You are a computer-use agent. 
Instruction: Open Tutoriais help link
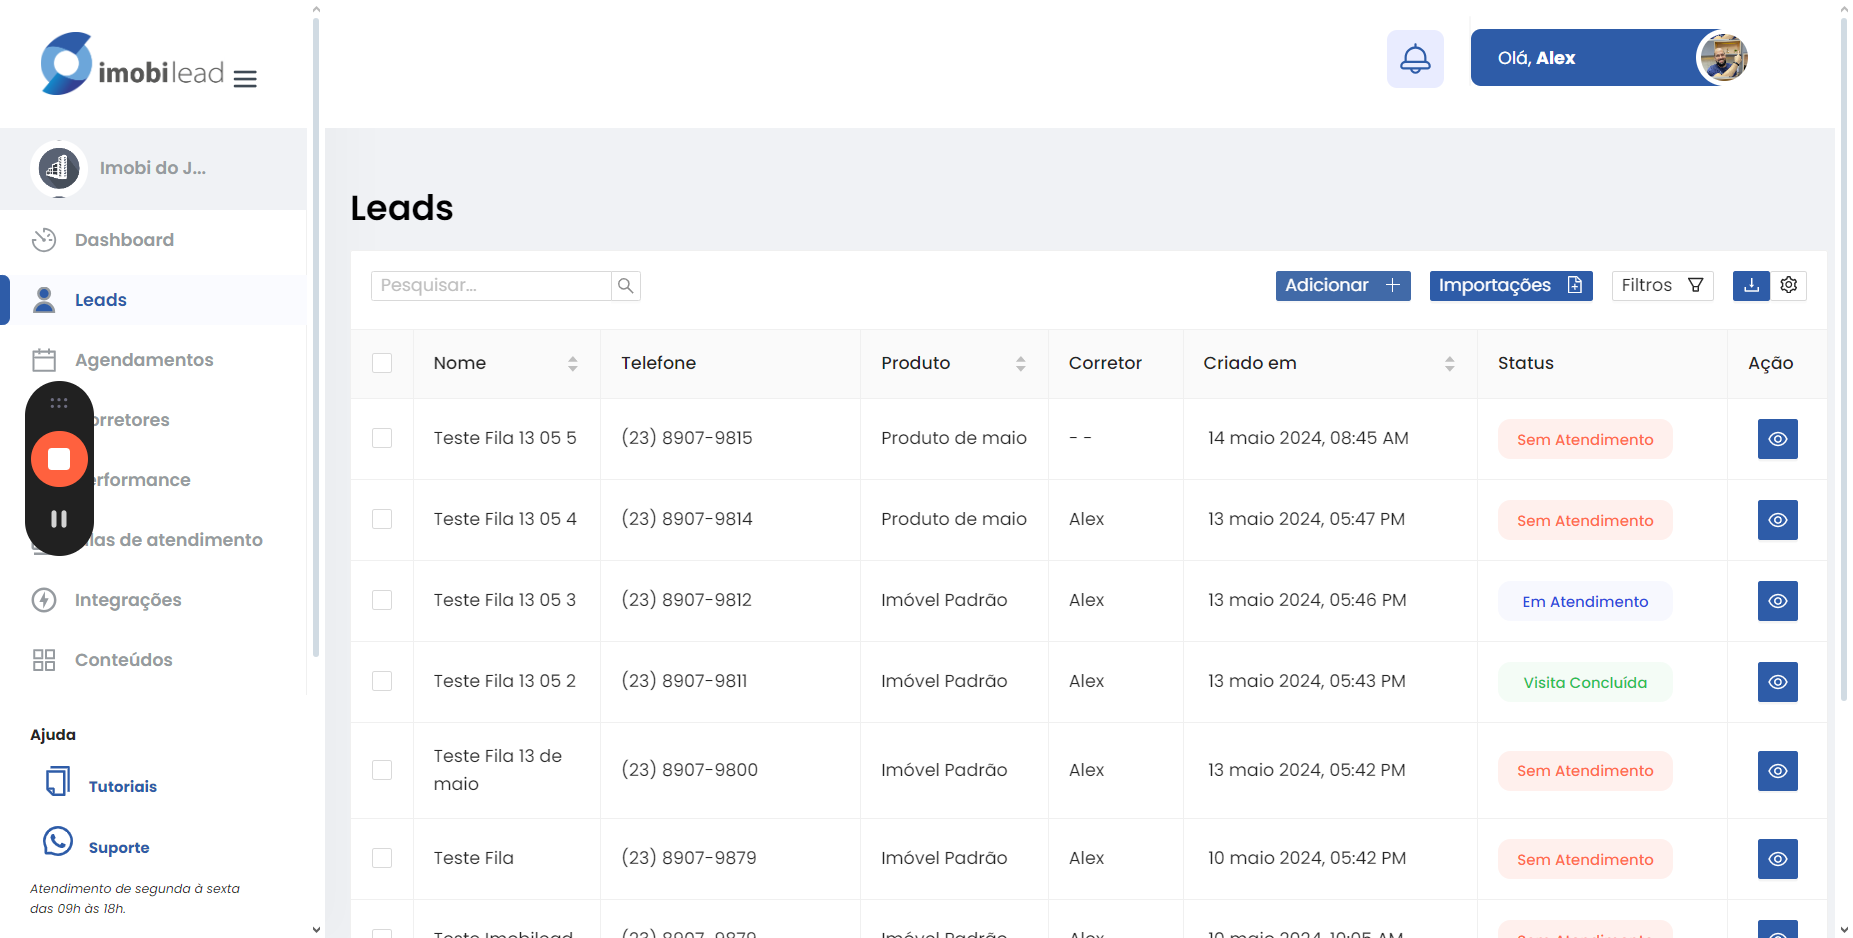click(123, 787)
